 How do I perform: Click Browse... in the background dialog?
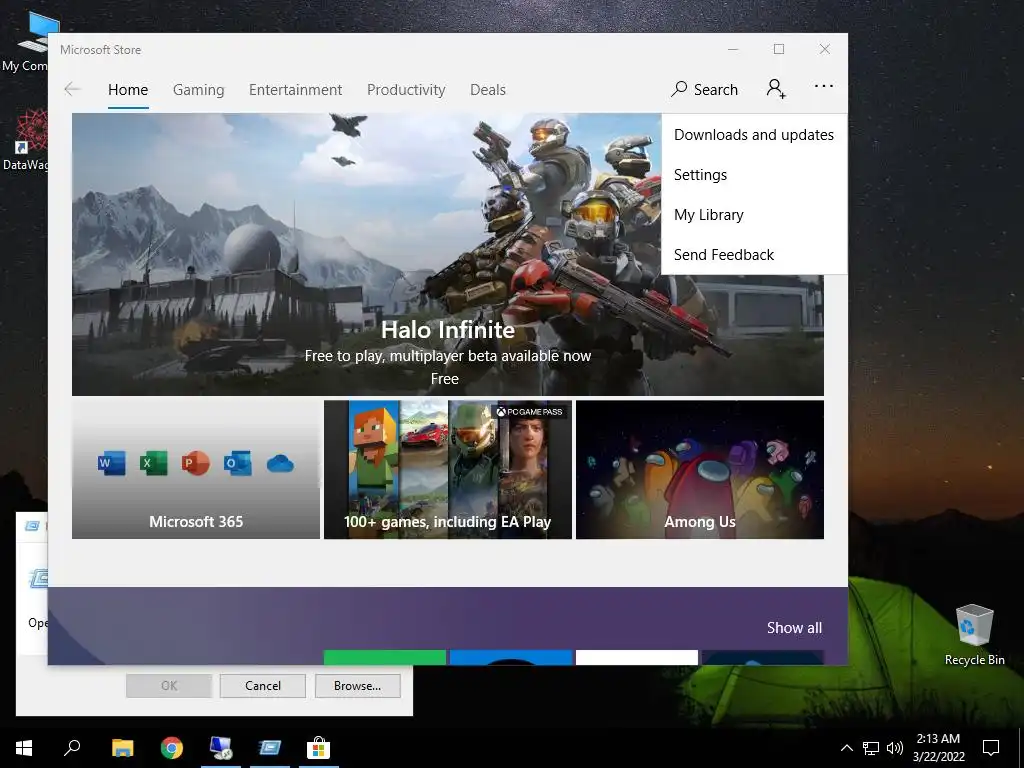tap(357, 686)
